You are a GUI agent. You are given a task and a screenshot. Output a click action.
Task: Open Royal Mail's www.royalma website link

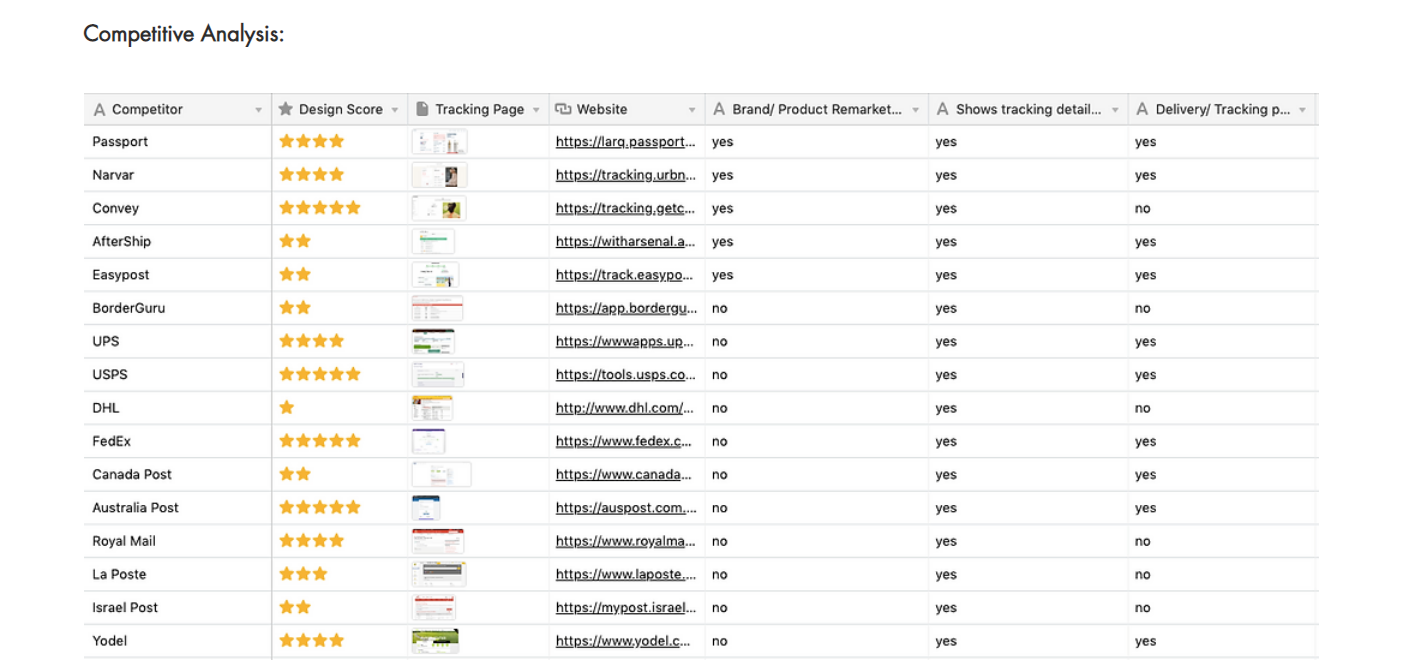tap(625, 541)
